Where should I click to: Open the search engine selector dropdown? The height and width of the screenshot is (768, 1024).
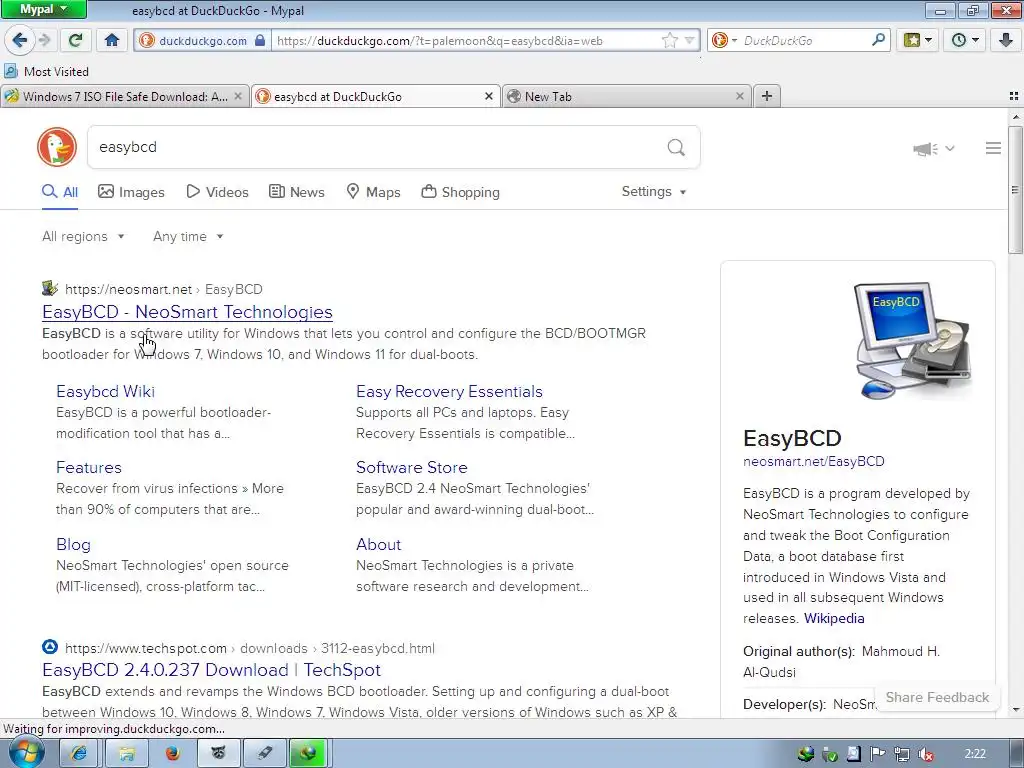pos(724,40)
